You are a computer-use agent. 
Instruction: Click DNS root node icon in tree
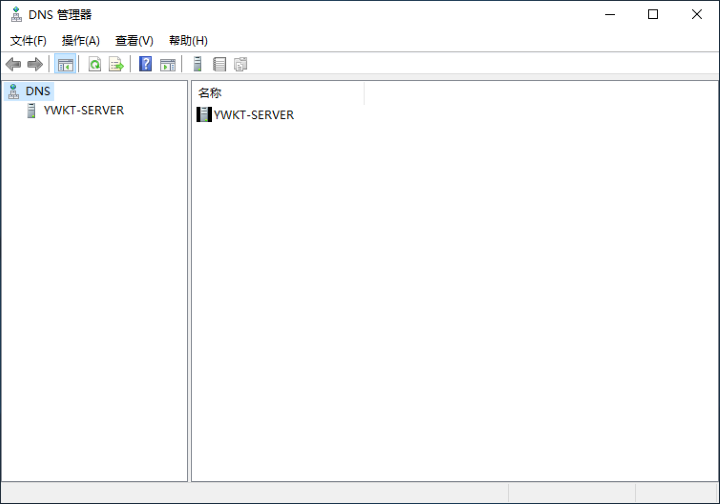14,91
